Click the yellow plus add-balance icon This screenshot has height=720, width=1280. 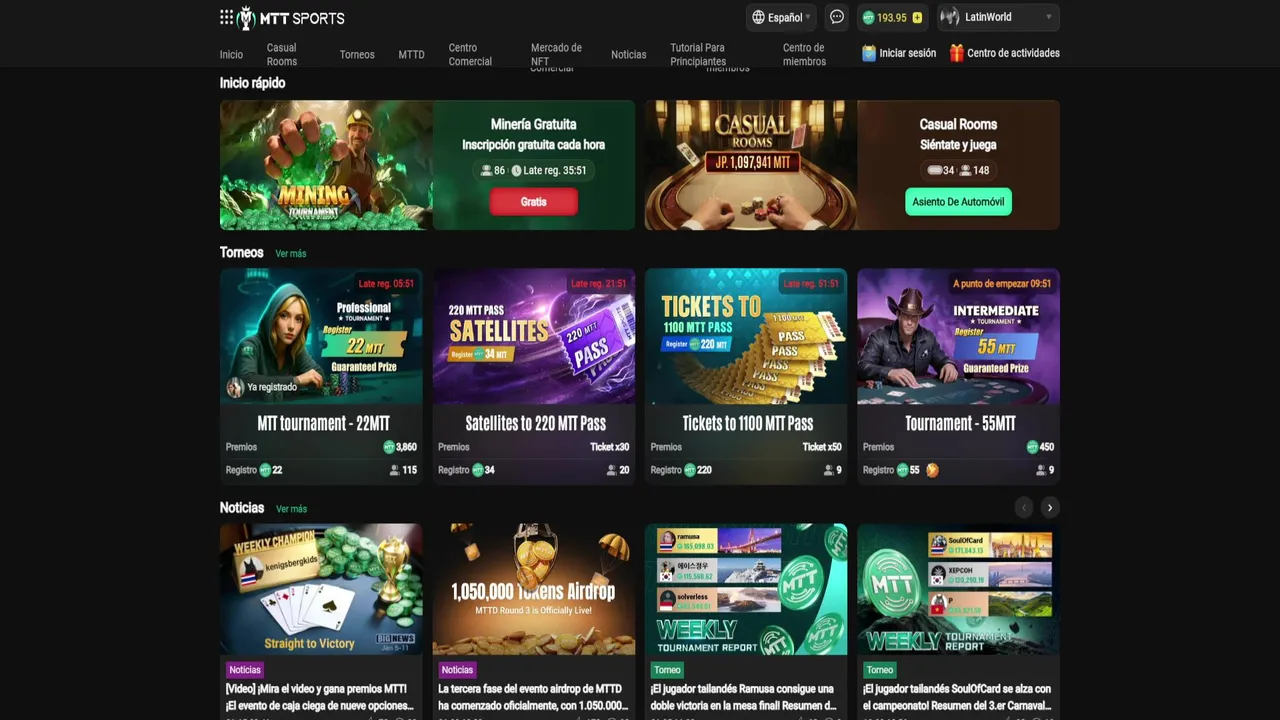click(917, 18)
